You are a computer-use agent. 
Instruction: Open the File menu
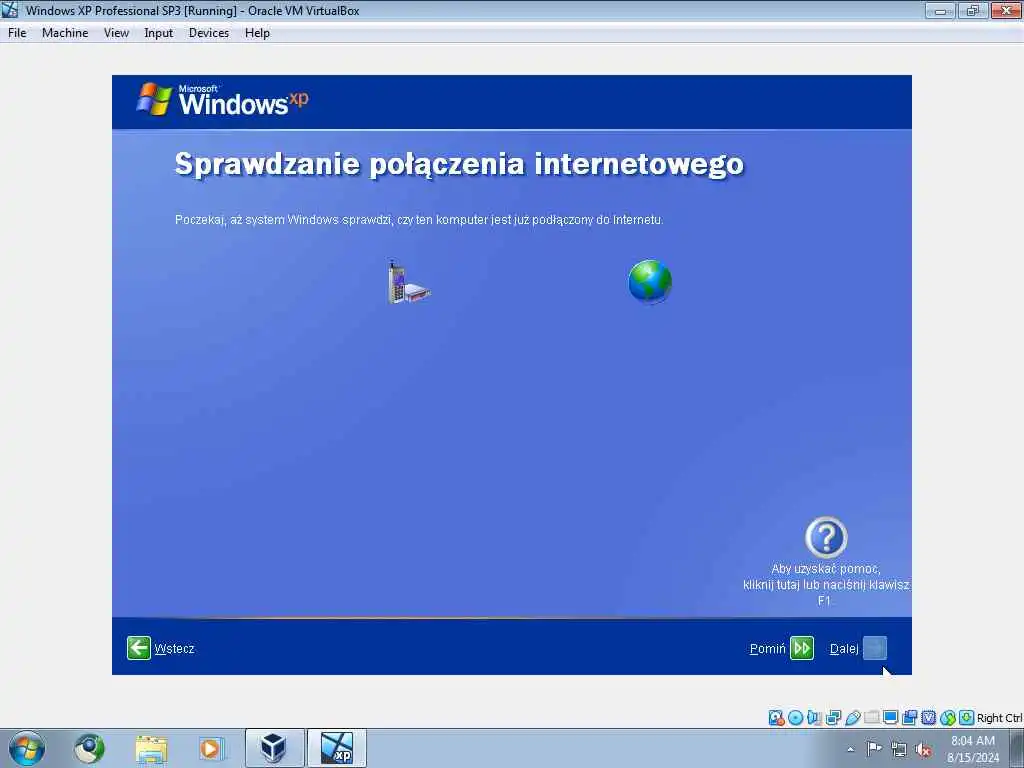(17, 33)
